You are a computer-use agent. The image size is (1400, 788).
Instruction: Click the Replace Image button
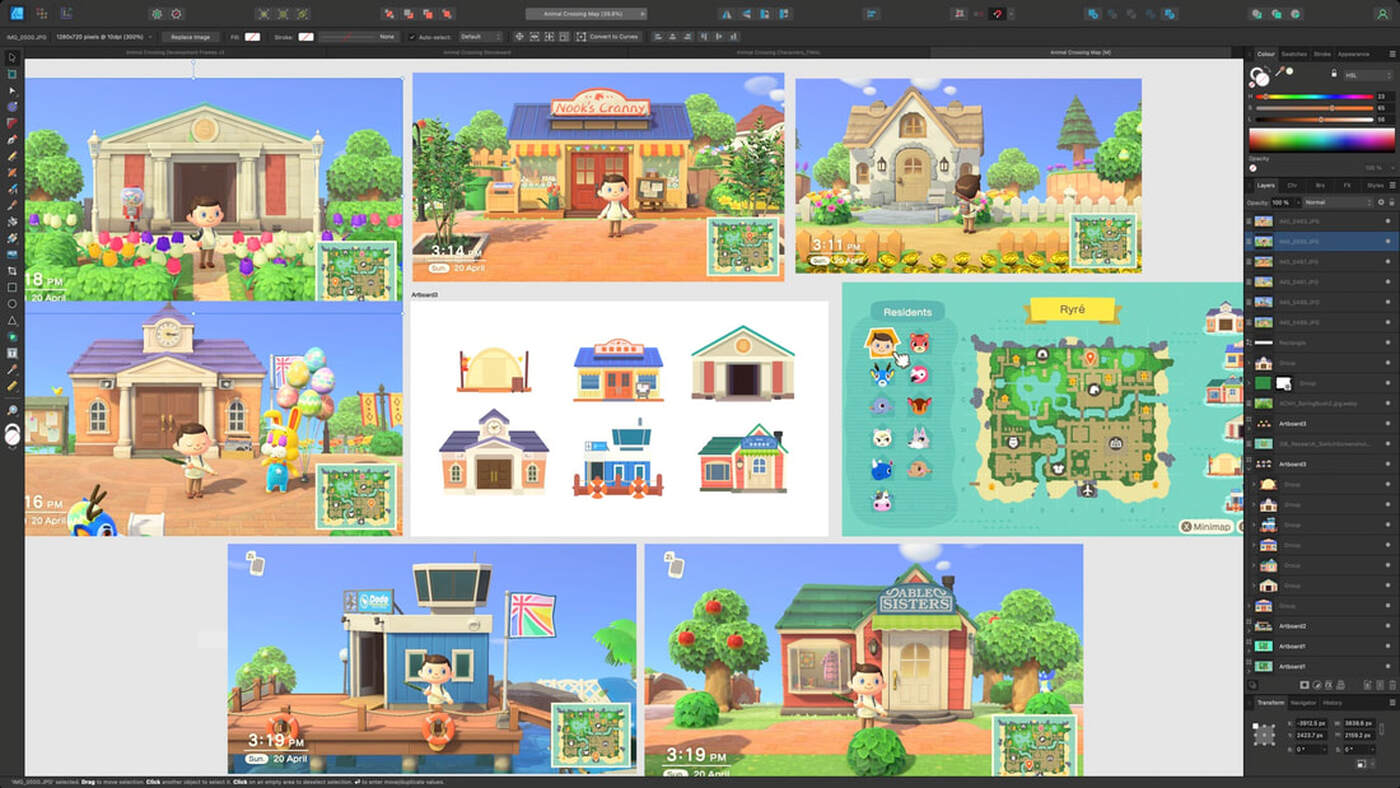190,36
